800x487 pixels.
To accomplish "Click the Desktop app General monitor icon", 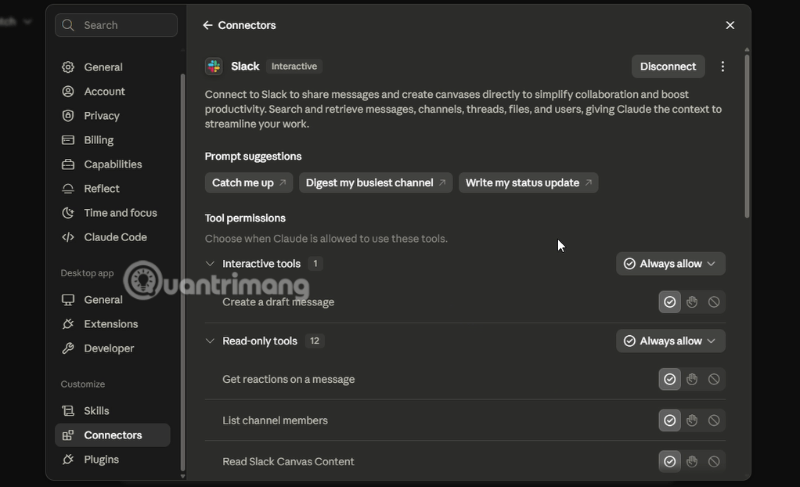I will tap(68, 300).
